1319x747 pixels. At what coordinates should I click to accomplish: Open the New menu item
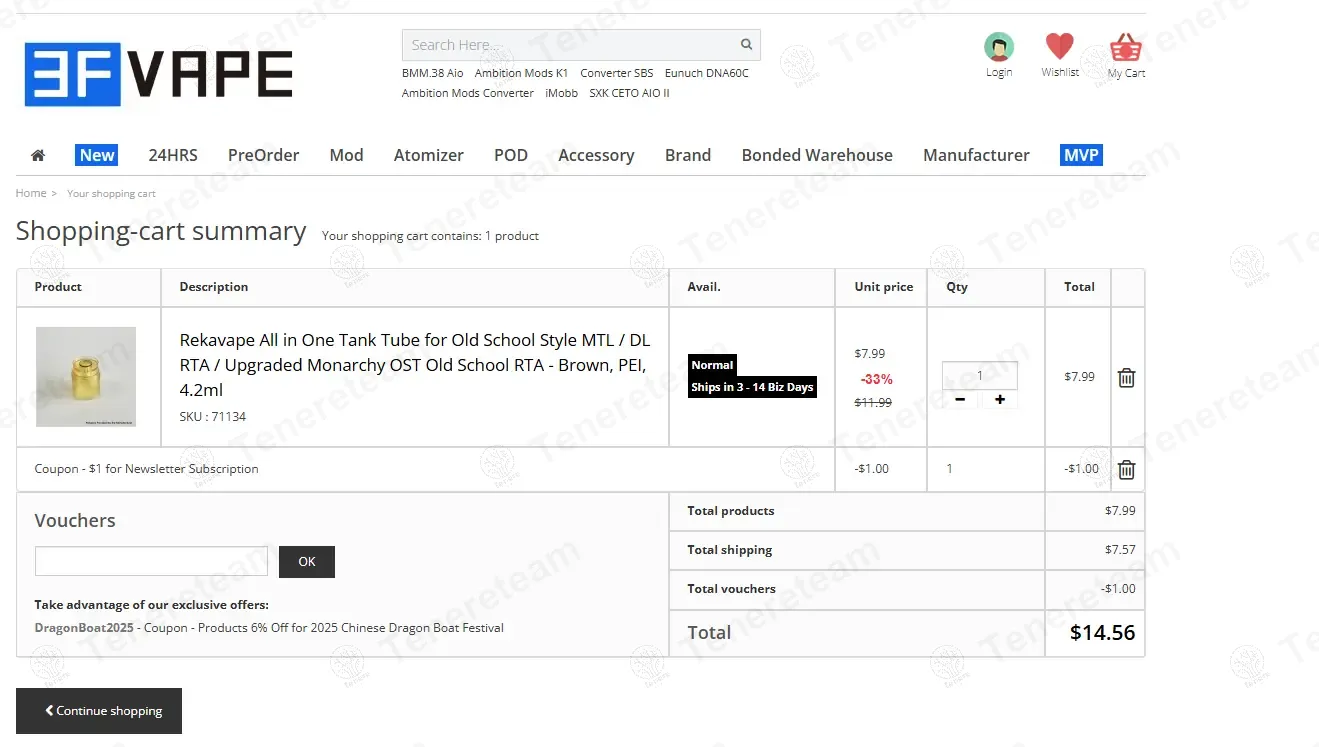[x=97, y=155]
